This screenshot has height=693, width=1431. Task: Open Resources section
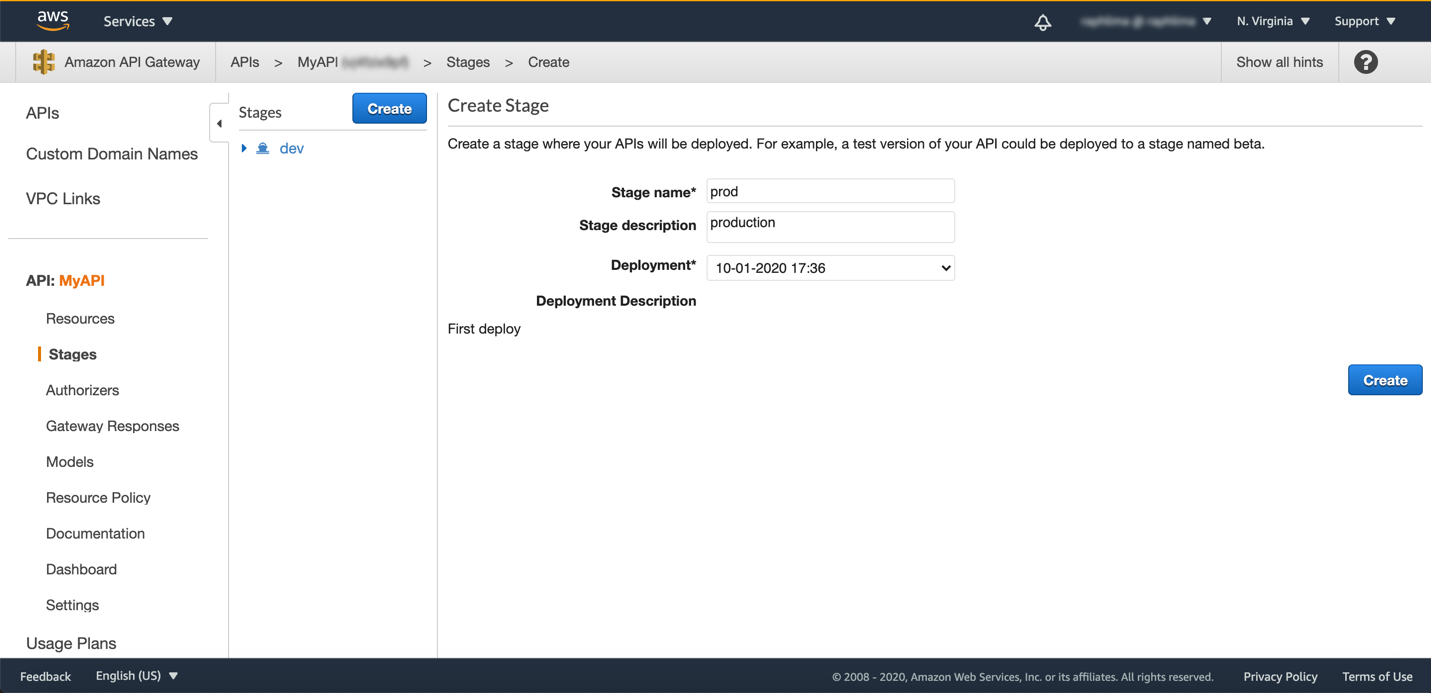80,319
